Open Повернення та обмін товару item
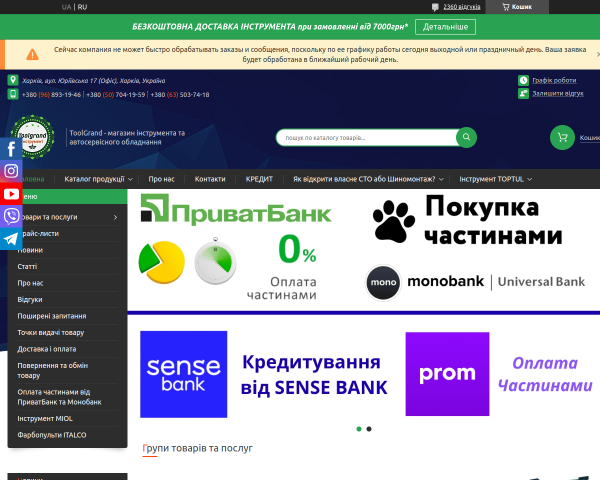Viewport: 600px width, 480px height. point(52,370)
